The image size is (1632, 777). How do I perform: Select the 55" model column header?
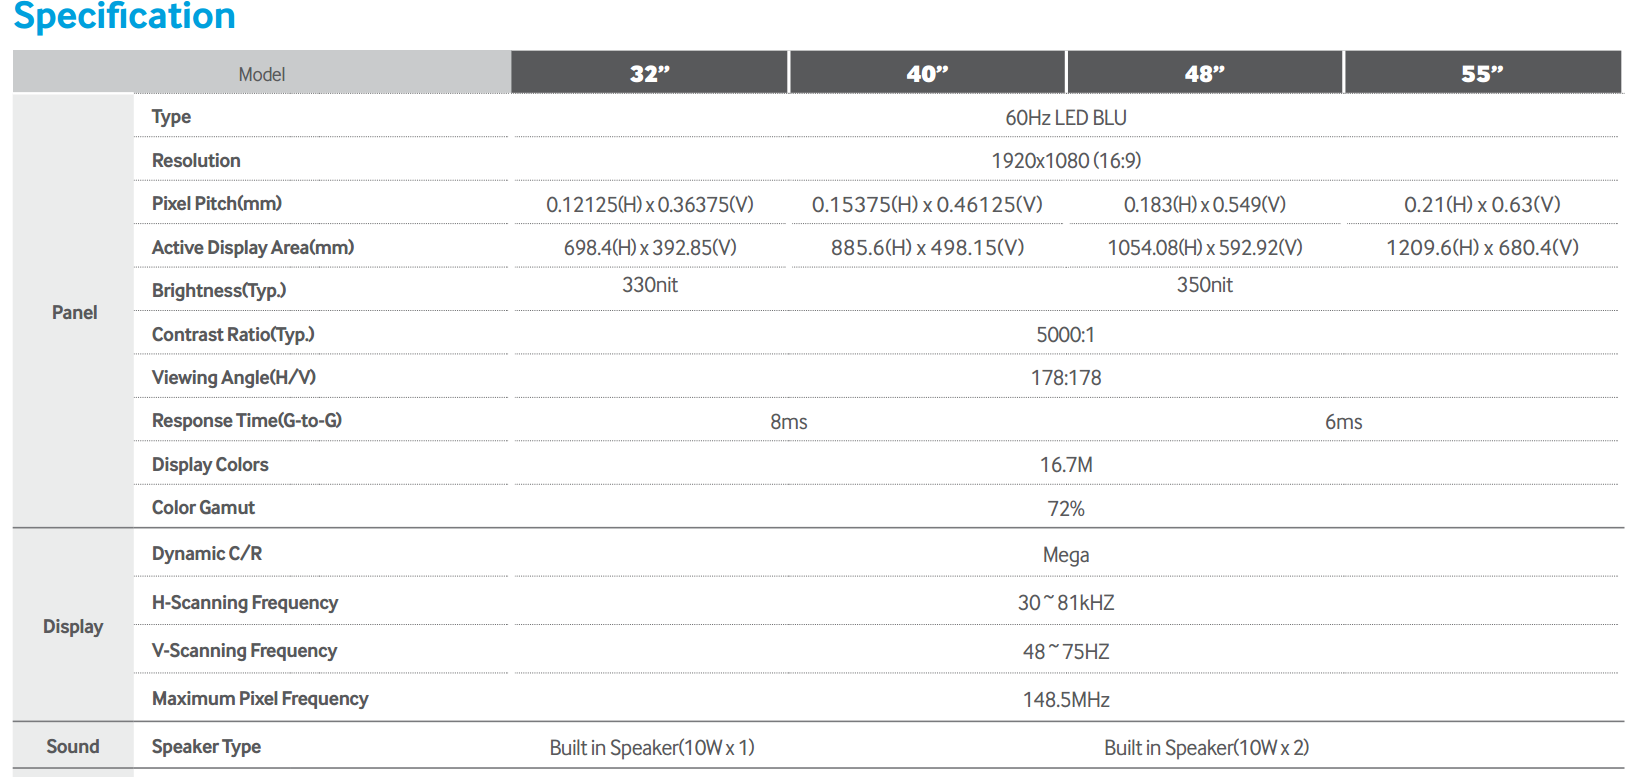point(1483,73)
